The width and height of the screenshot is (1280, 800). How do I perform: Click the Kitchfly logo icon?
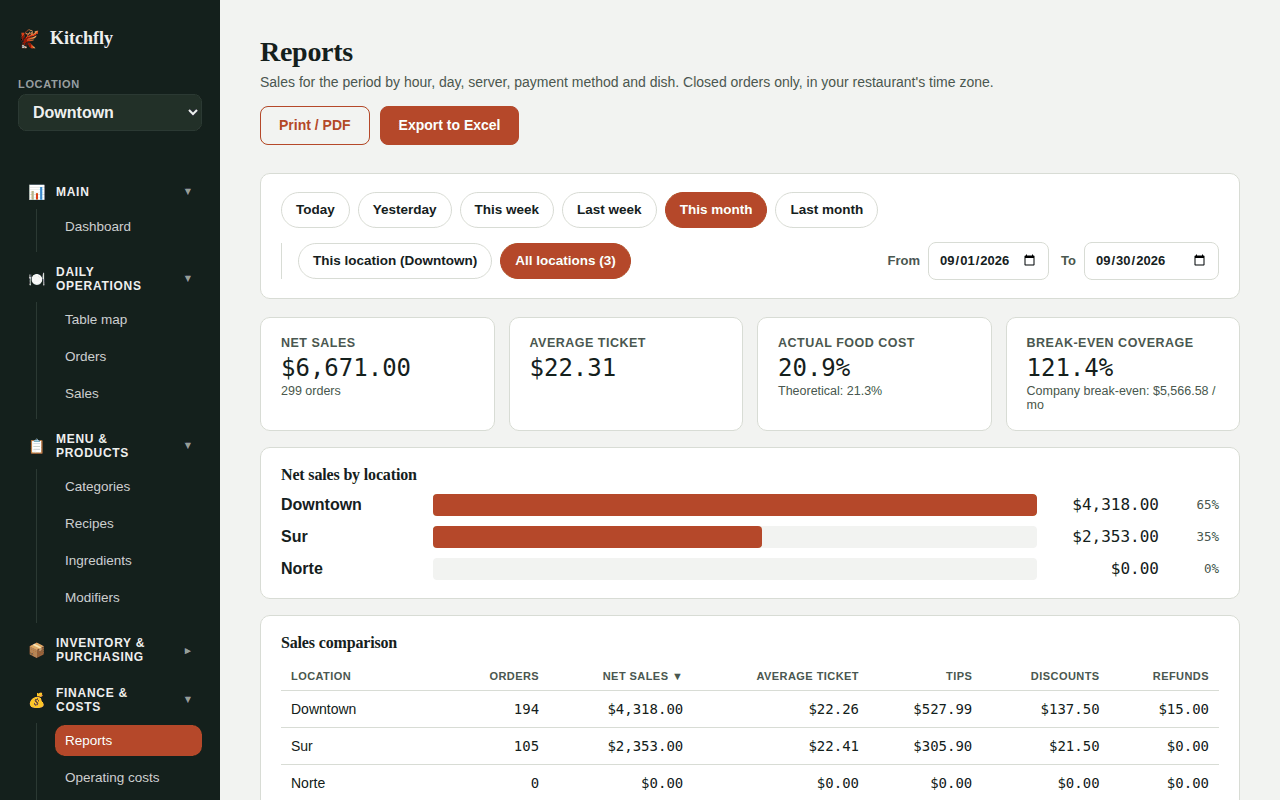(x=30, y=38)
